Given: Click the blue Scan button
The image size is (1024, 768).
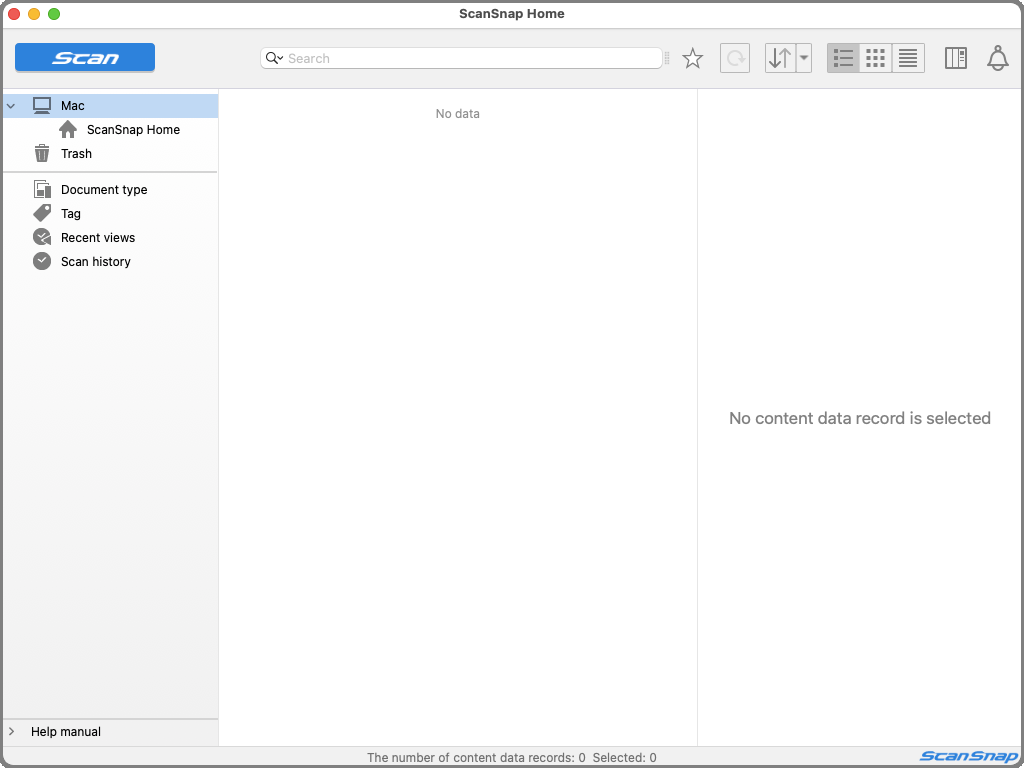Looking at the screenshot, I should 85,57.
